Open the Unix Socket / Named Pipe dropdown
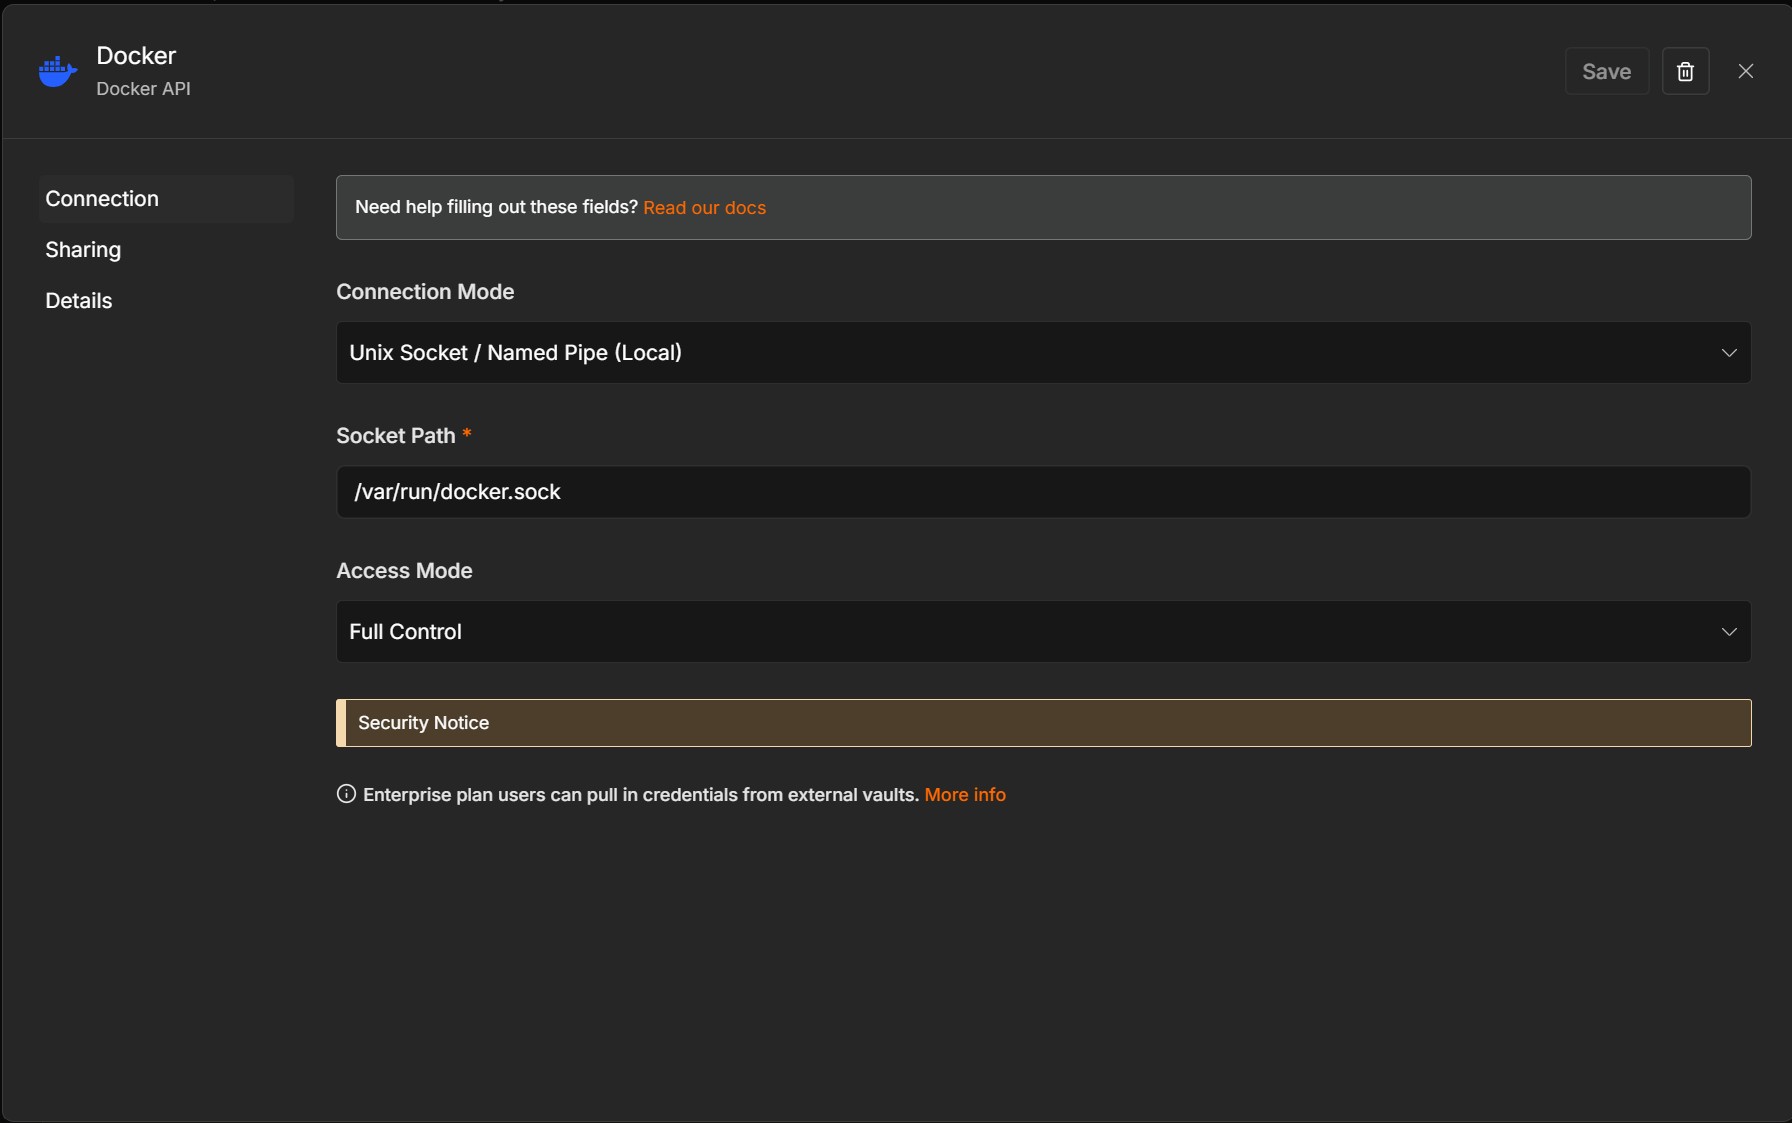Viewport: 1792px width, 1123px height. coord(1043,352)
